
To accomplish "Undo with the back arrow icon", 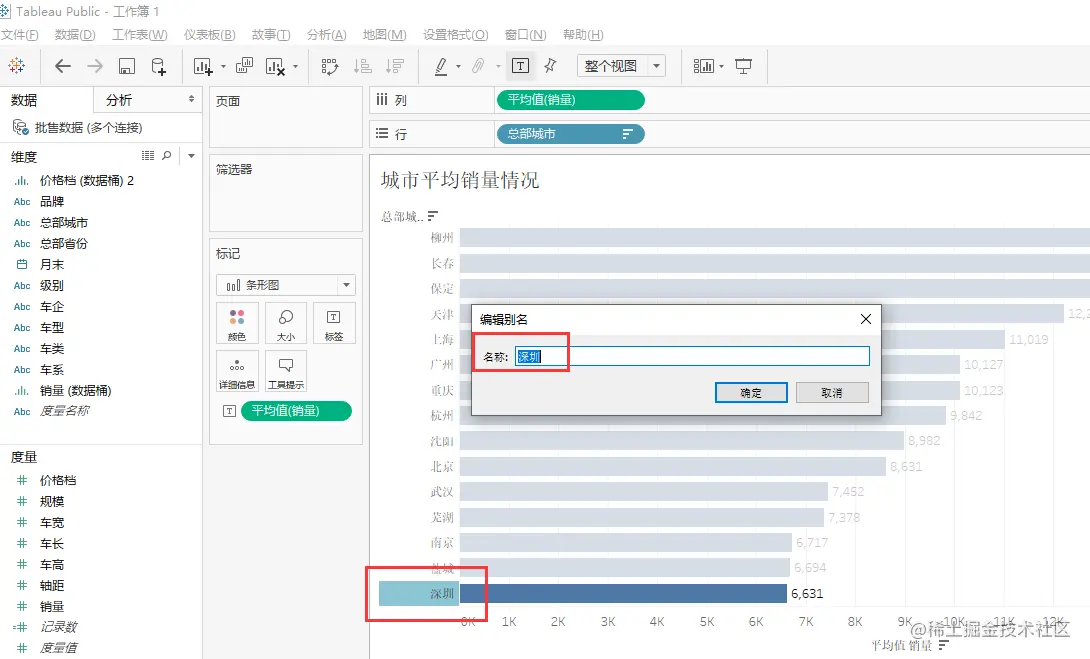I will pos(63,66).
